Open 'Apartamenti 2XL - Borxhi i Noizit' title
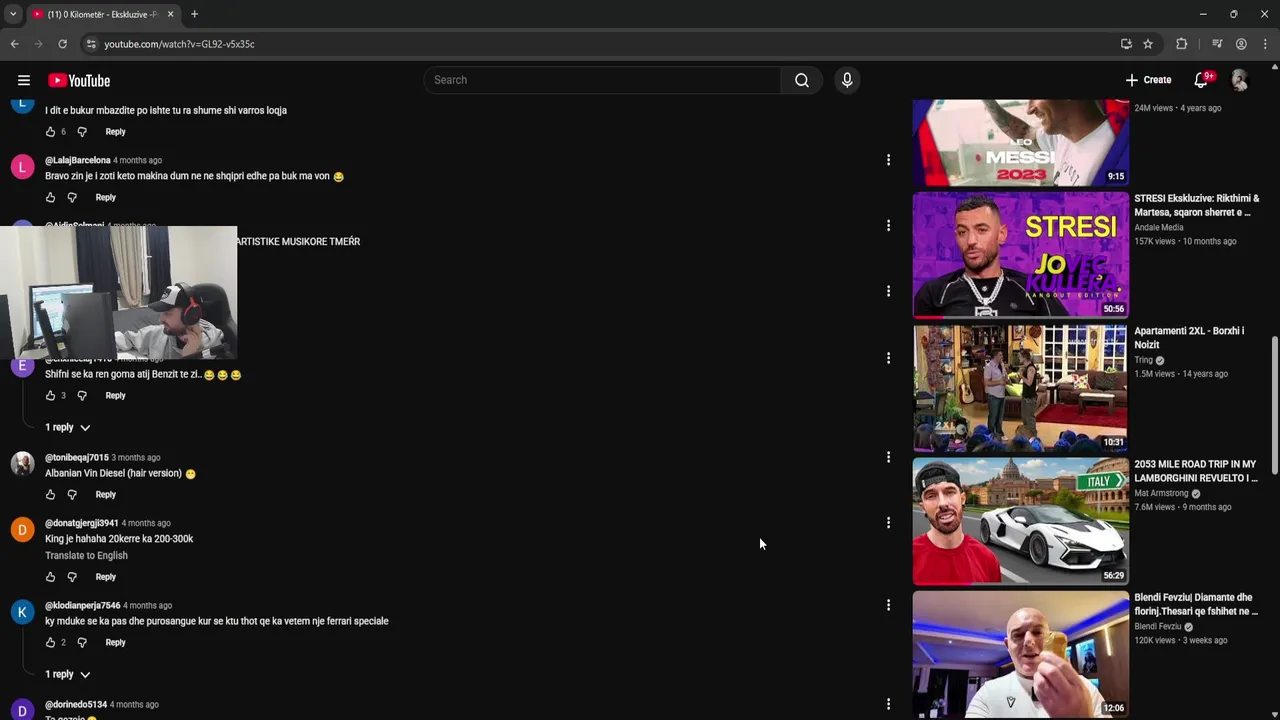Viewport: 1280px width, 720px height. (1189, 338)
